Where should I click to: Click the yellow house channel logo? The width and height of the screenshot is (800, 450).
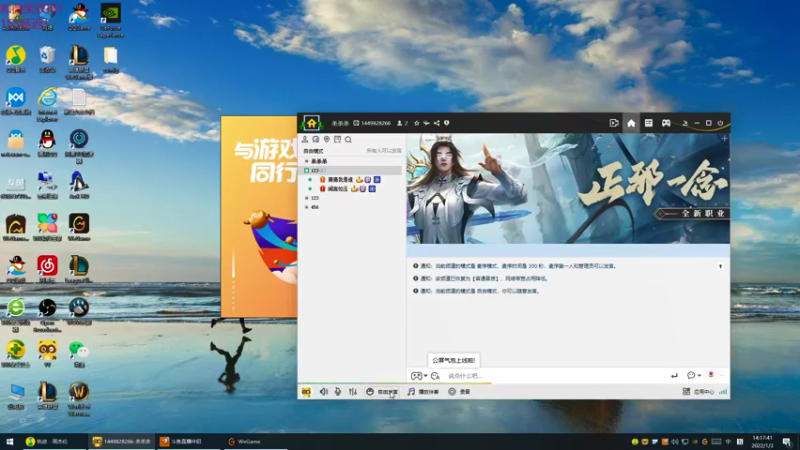311,122
